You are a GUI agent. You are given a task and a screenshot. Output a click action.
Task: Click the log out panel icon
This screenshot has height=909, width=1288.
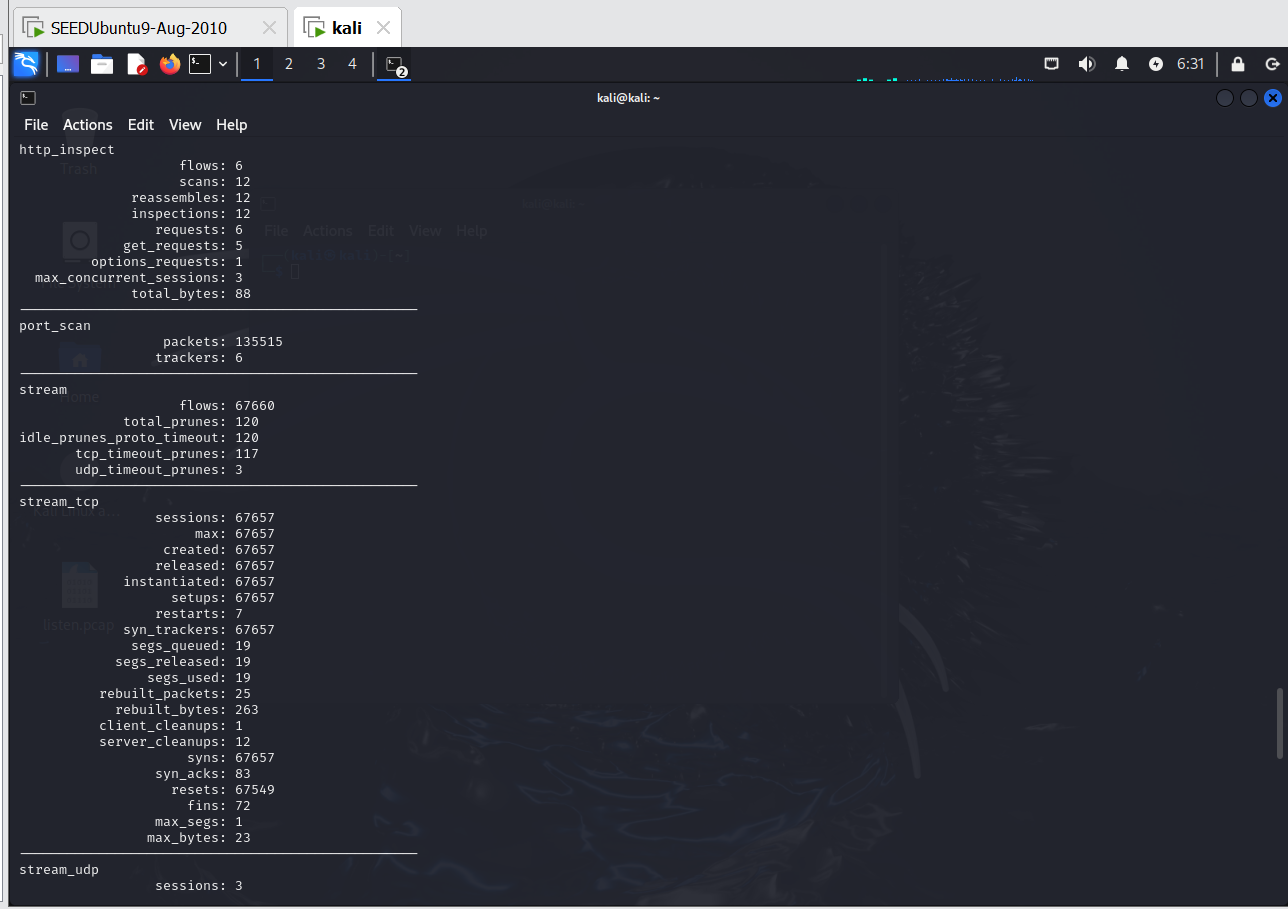(x=1272, y=64)
